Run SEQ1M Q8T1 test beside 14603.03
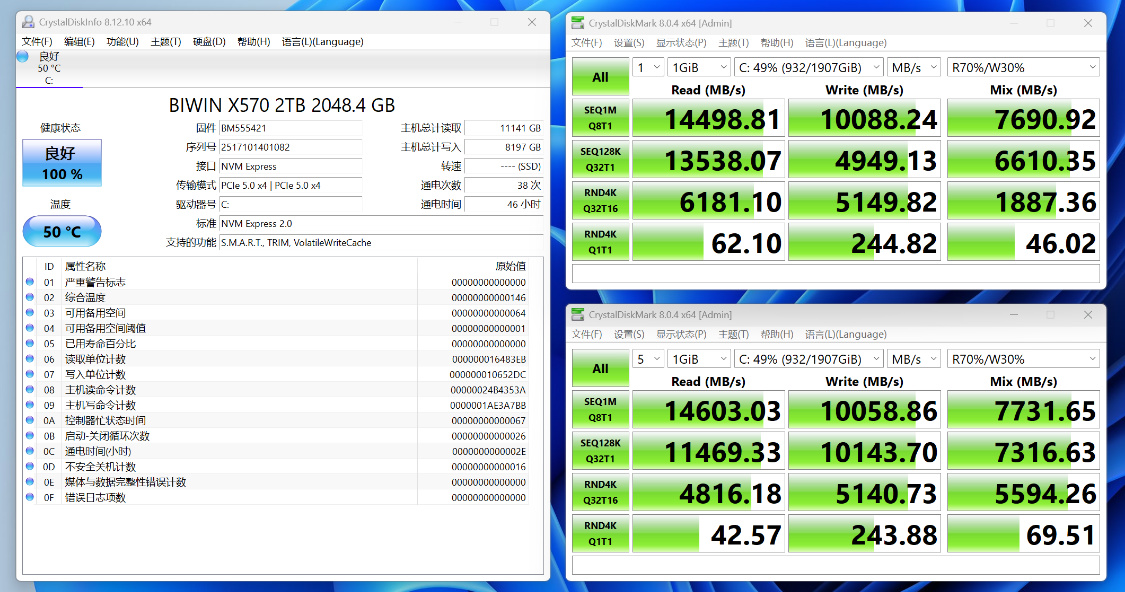The image size is (1125, 592). coord(601,409)
